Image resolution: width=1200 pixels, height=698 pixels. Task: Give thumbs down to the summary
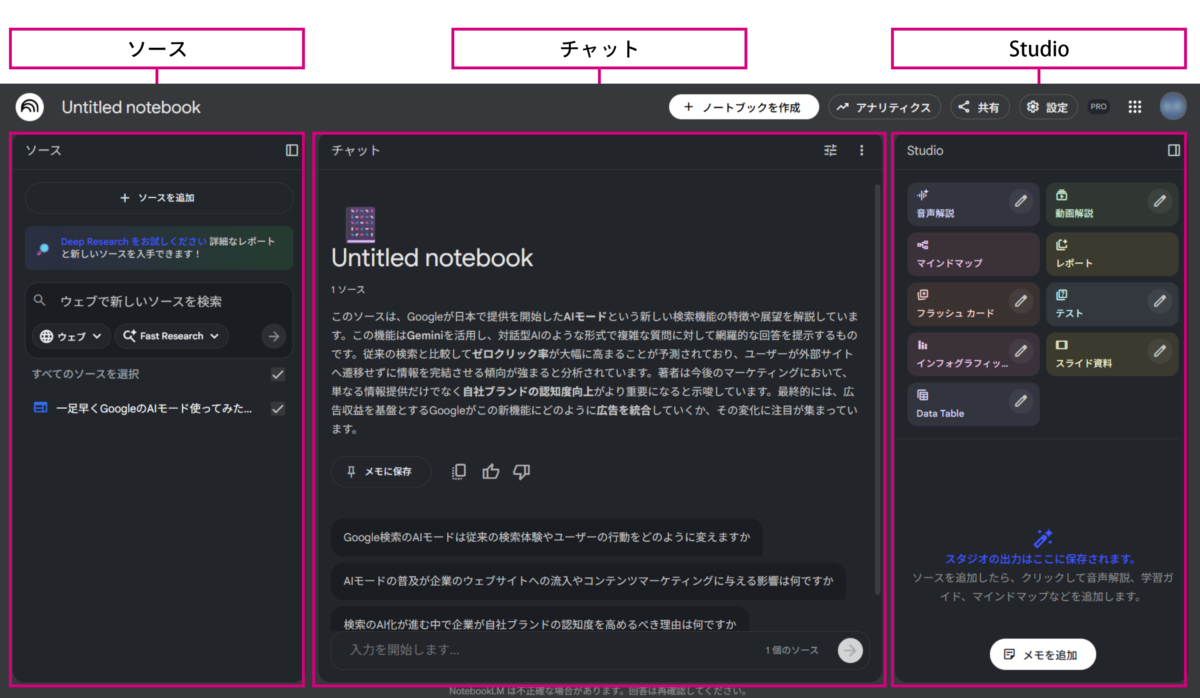click(x=521, y=471)
